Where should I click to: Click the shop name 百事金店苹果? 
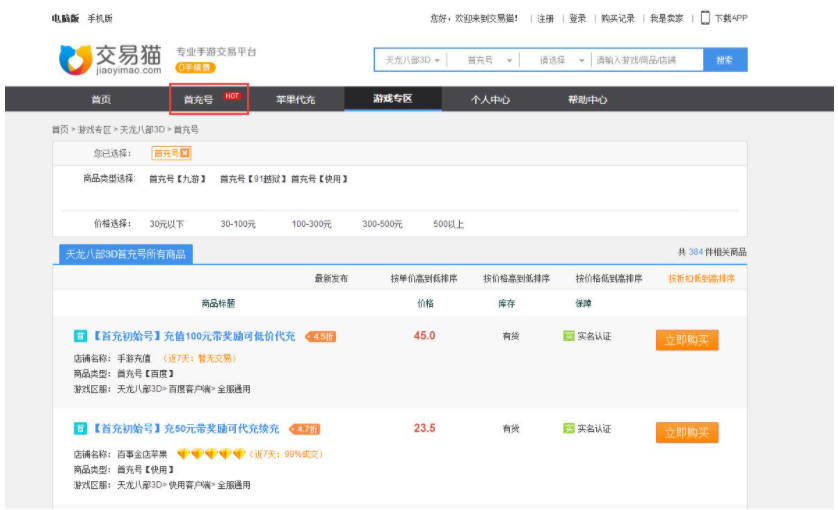(x=142, y=454)
